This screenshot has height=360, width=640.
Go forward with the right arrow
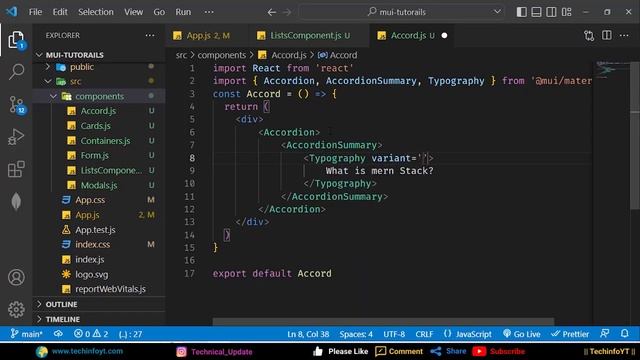(287, 12)
